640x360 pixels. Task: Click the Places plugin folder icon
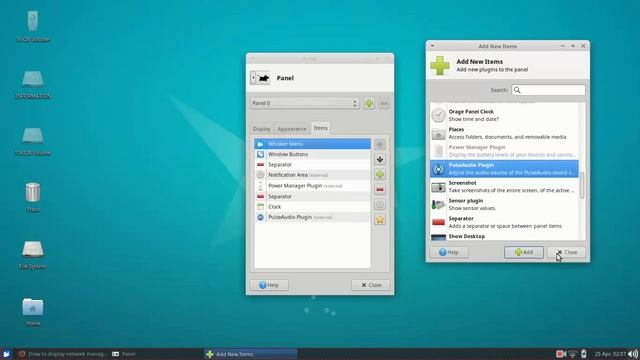tap(438, 133)
